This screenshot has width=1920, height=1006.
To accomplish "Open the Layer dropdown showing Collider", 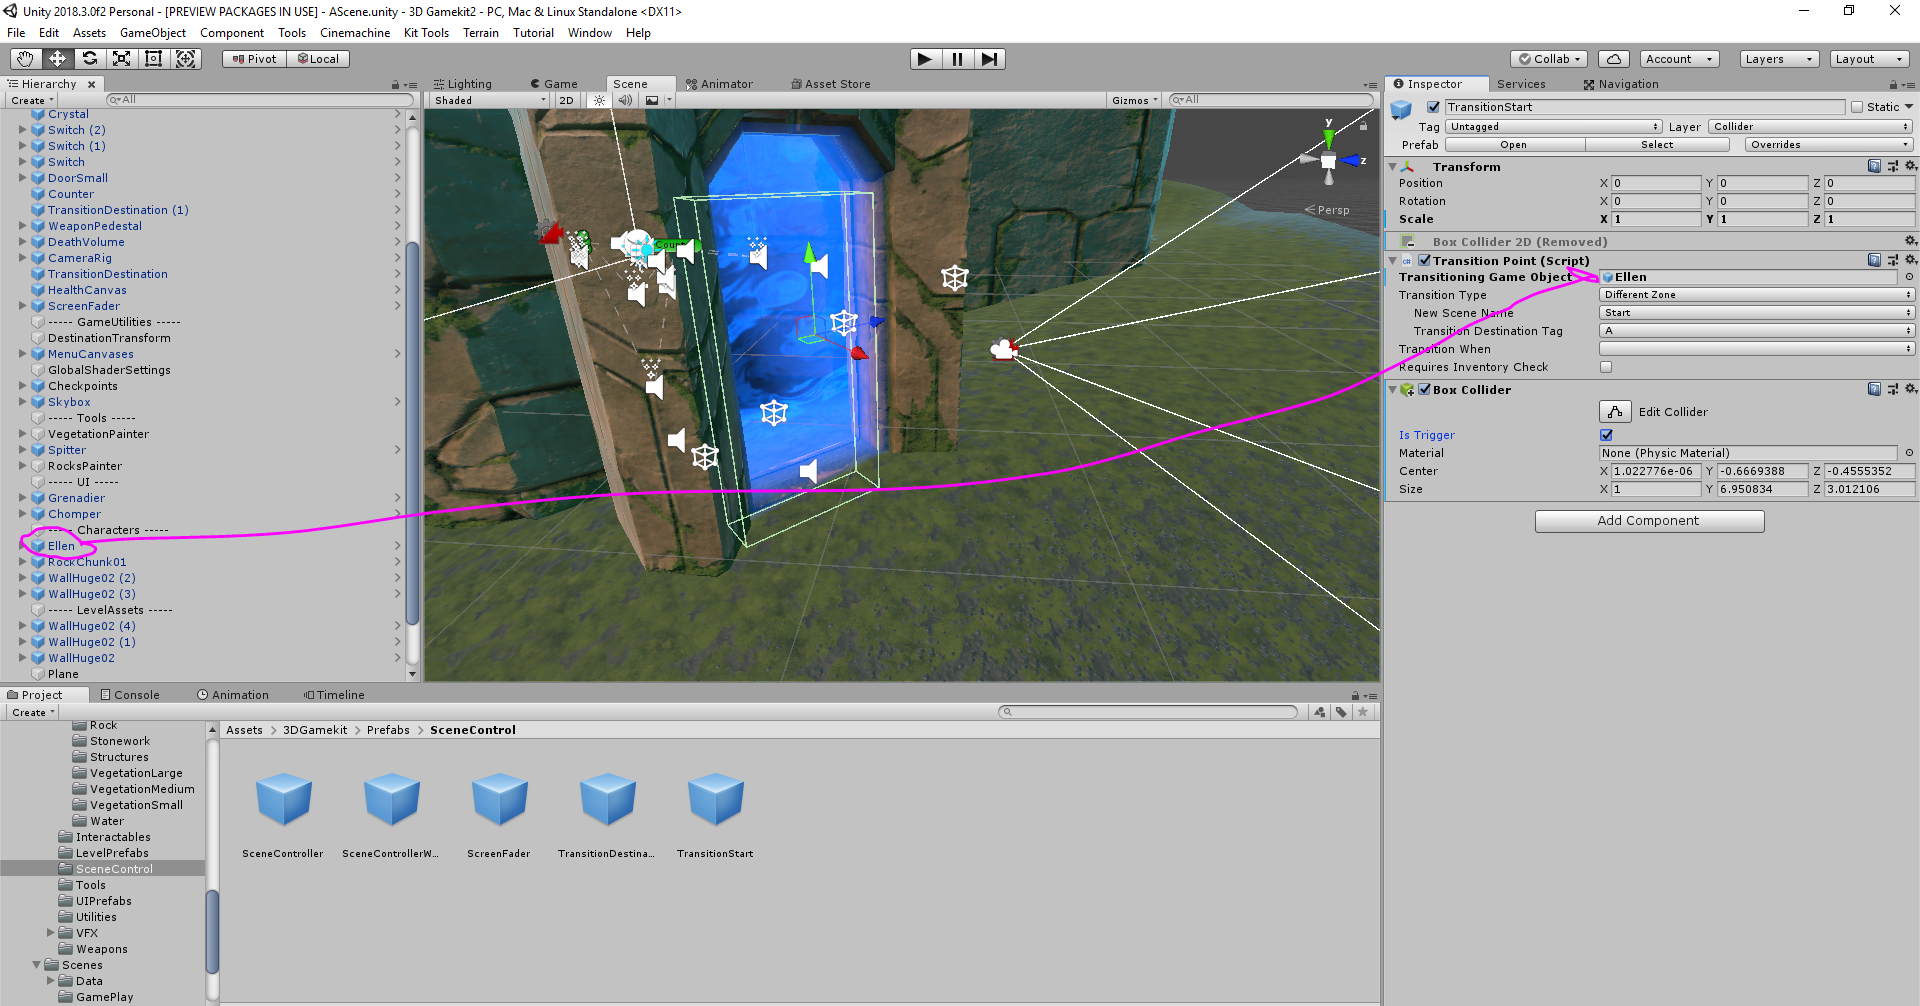I will [1811, 127].
